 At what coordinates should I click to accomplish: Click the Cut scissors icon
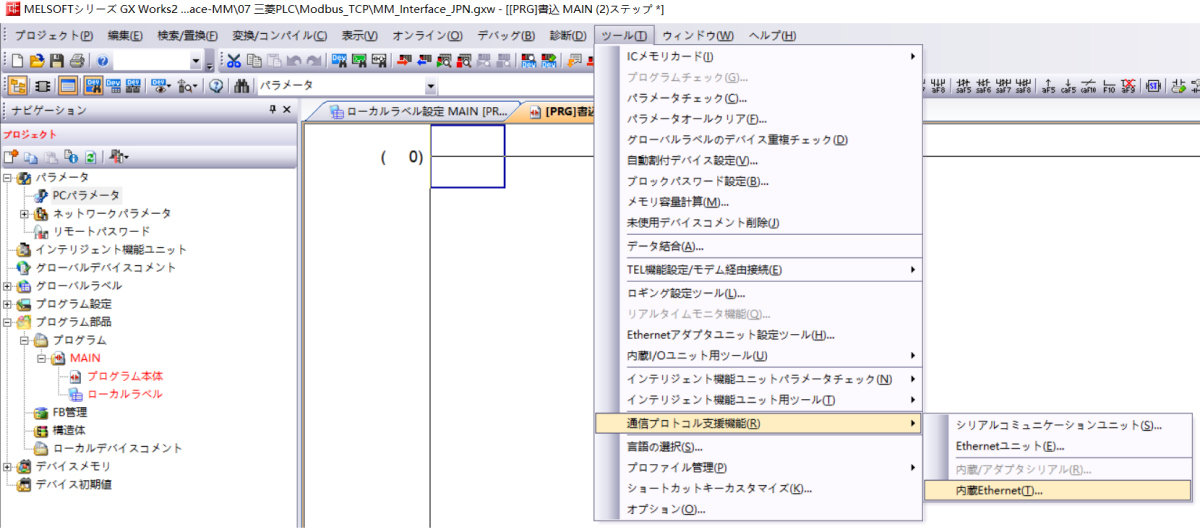pos(233,61)
